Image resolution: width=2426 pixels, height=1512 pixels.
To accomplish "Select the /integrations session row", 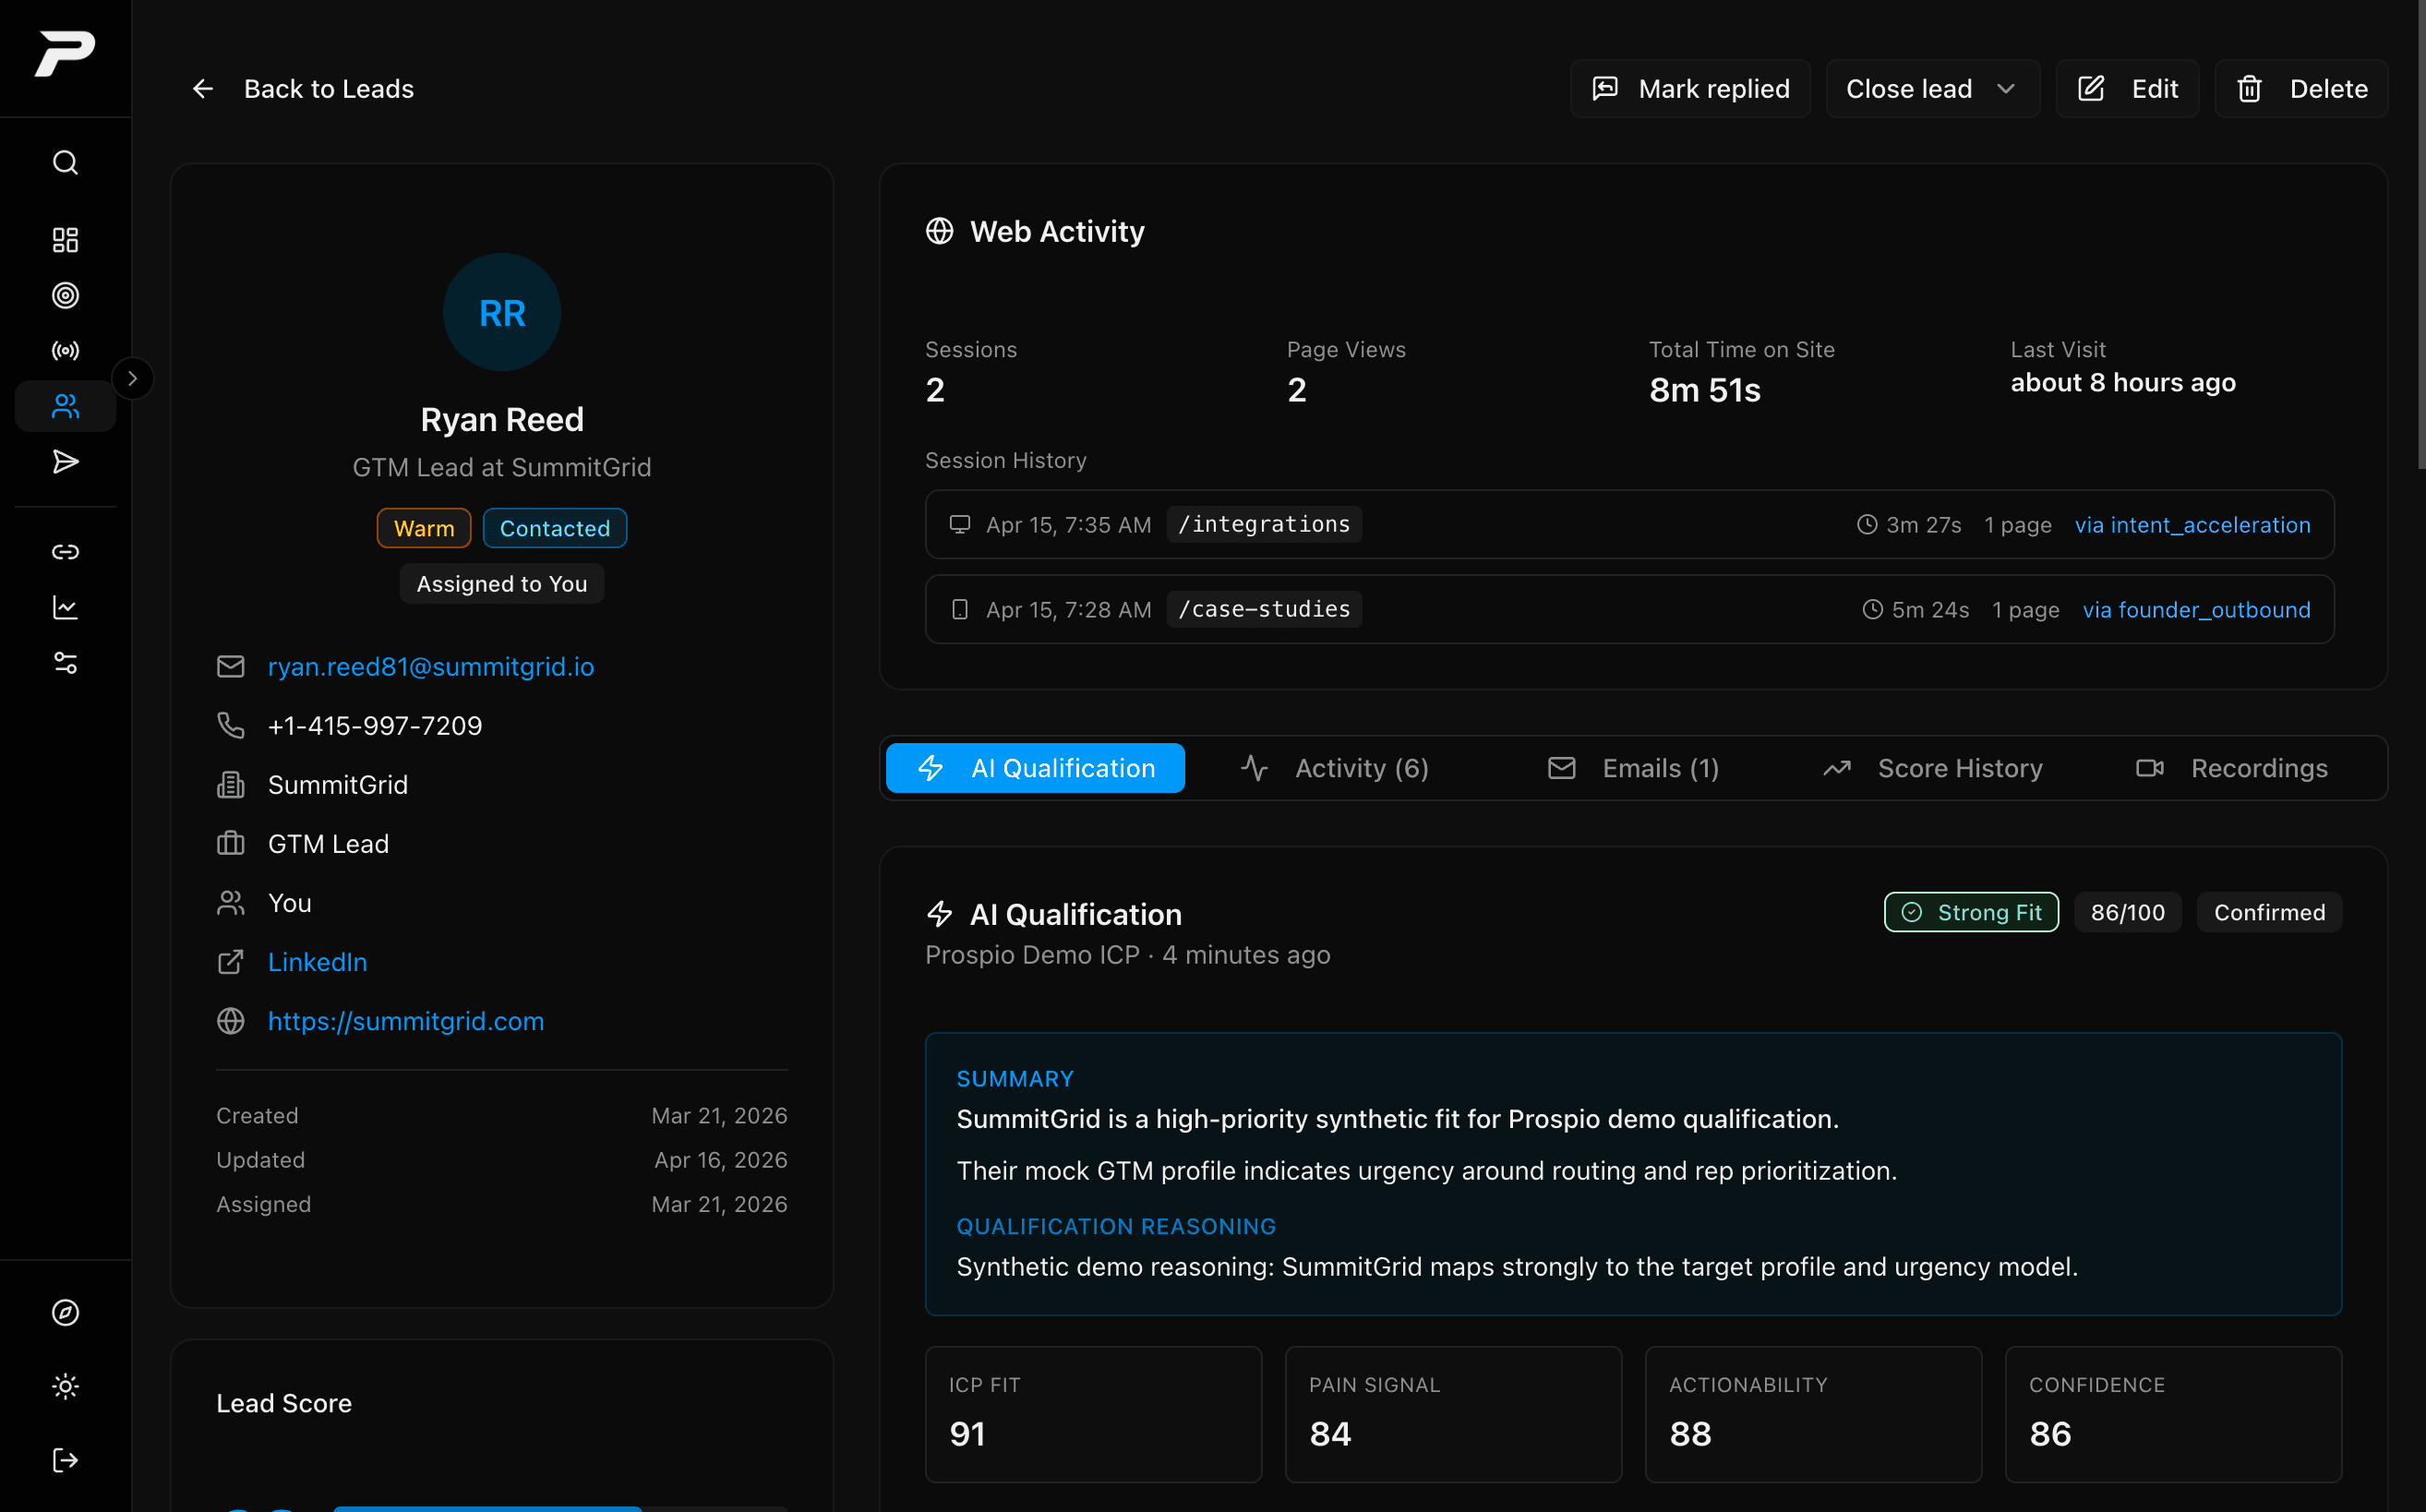I will tap(1629, 524).
